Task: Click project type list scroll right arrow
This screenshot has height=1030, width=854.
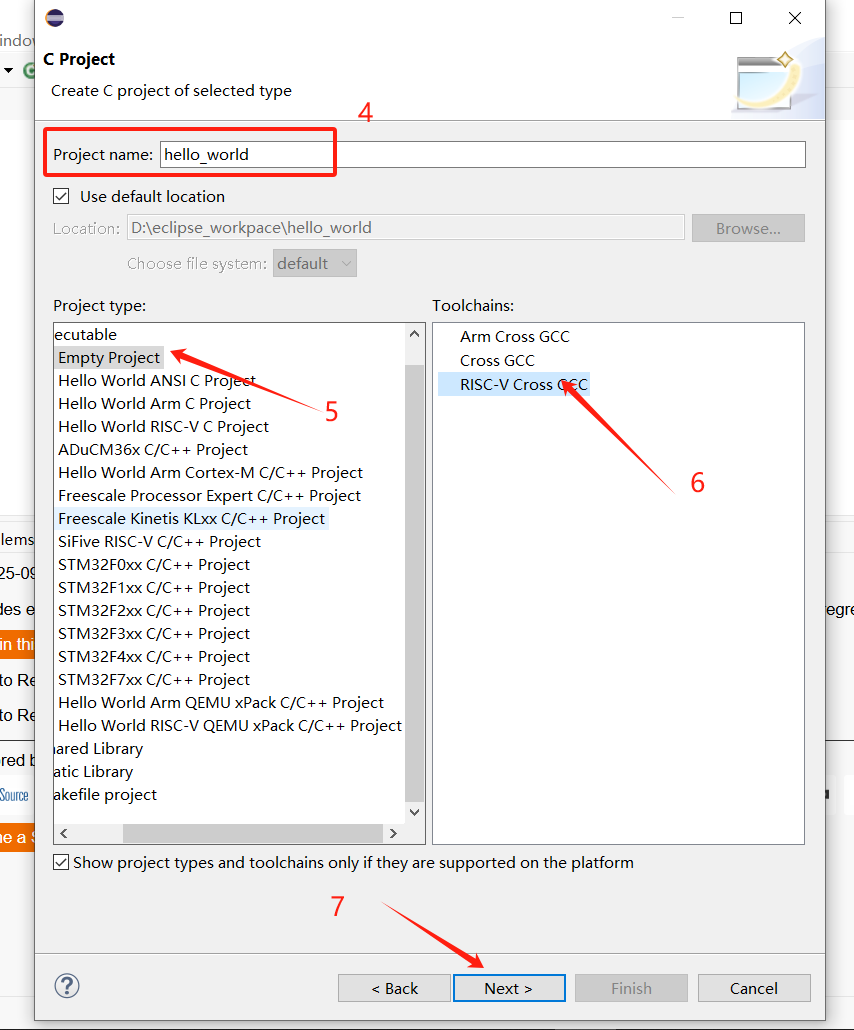Action: [393, 834]
